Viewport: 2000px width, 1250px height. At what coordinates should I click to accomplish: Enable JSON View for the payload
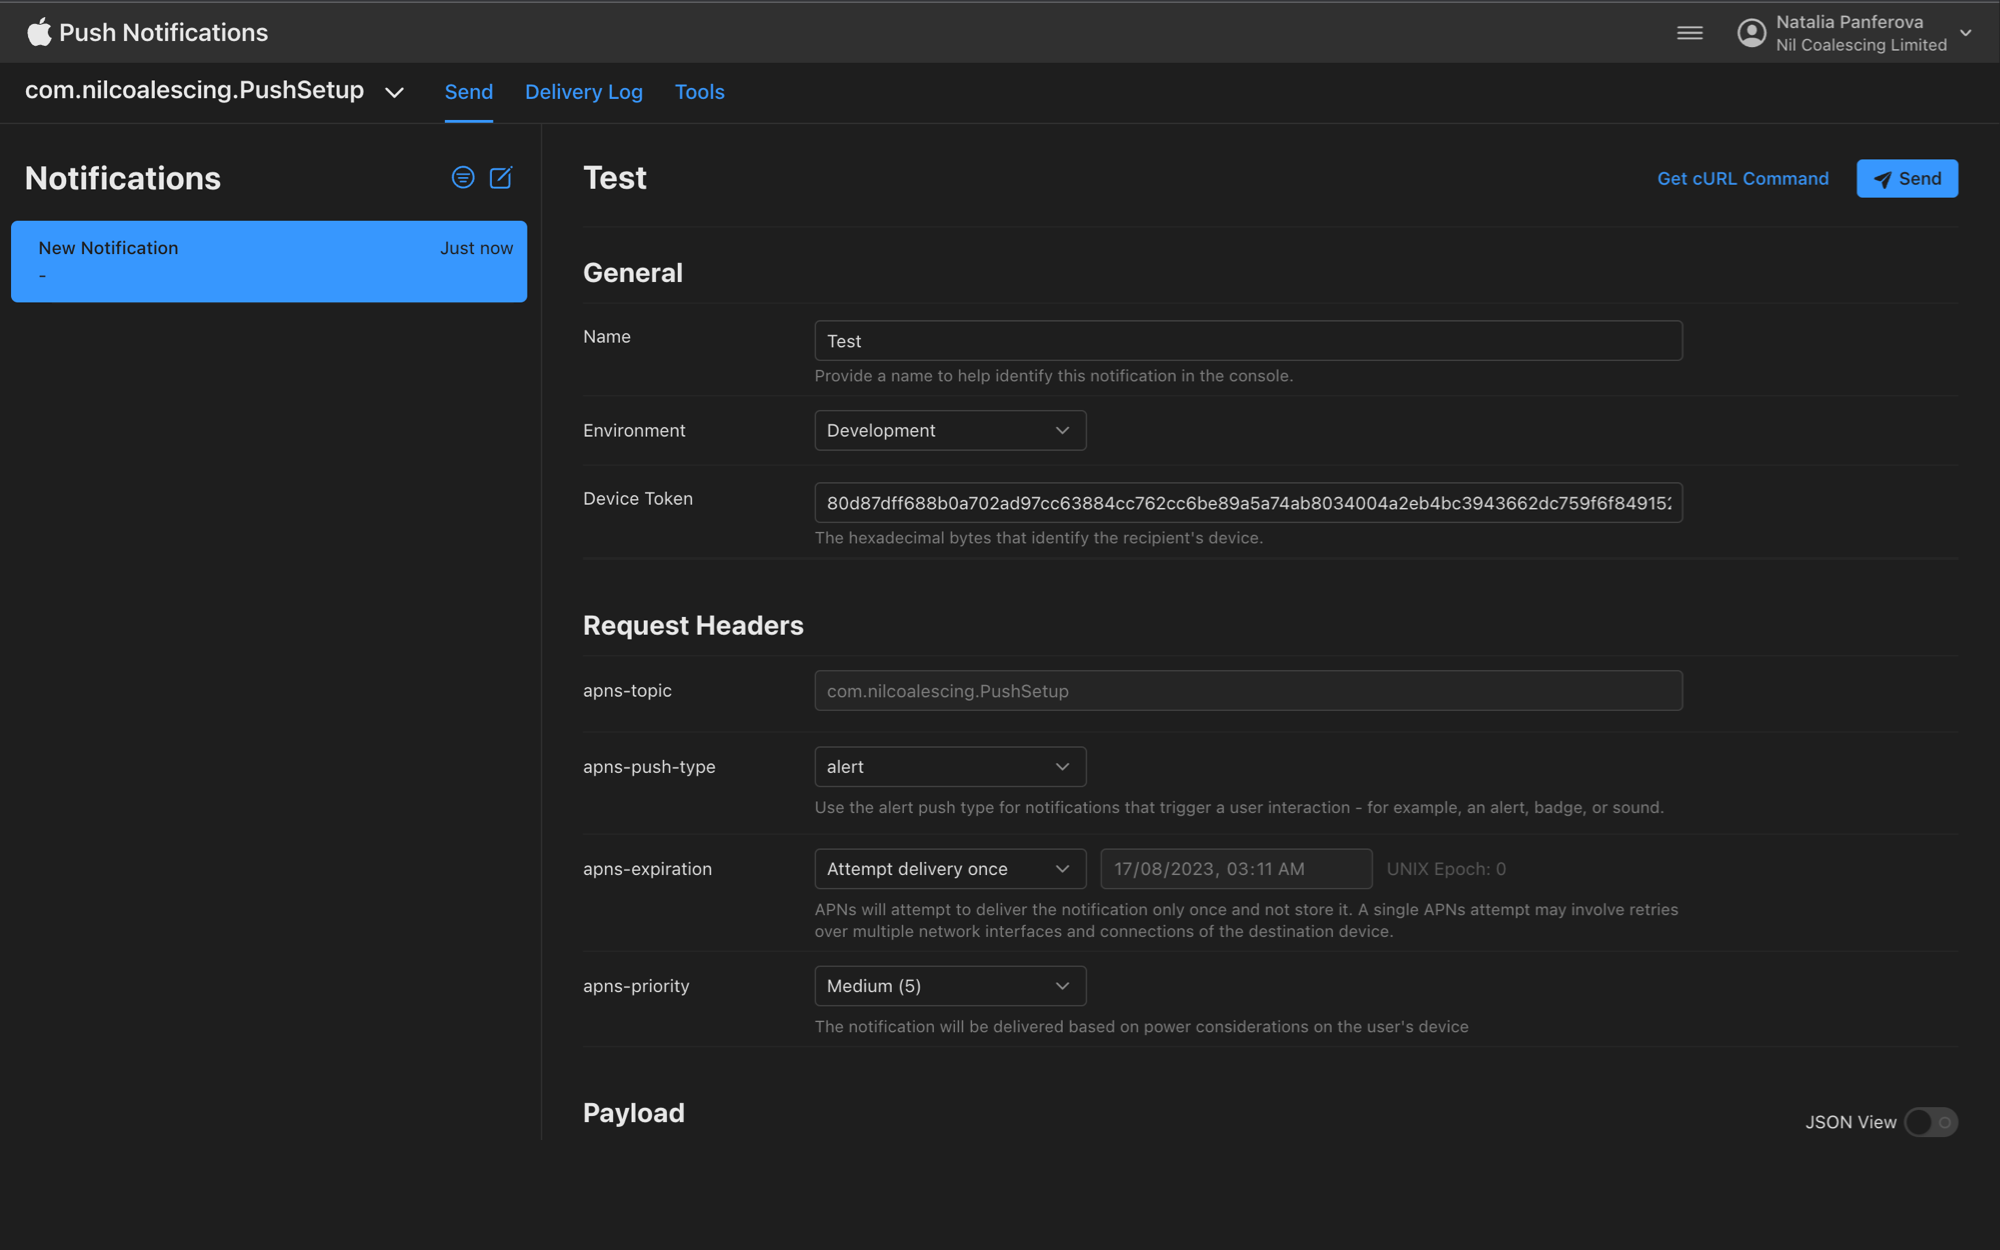1929,1122
